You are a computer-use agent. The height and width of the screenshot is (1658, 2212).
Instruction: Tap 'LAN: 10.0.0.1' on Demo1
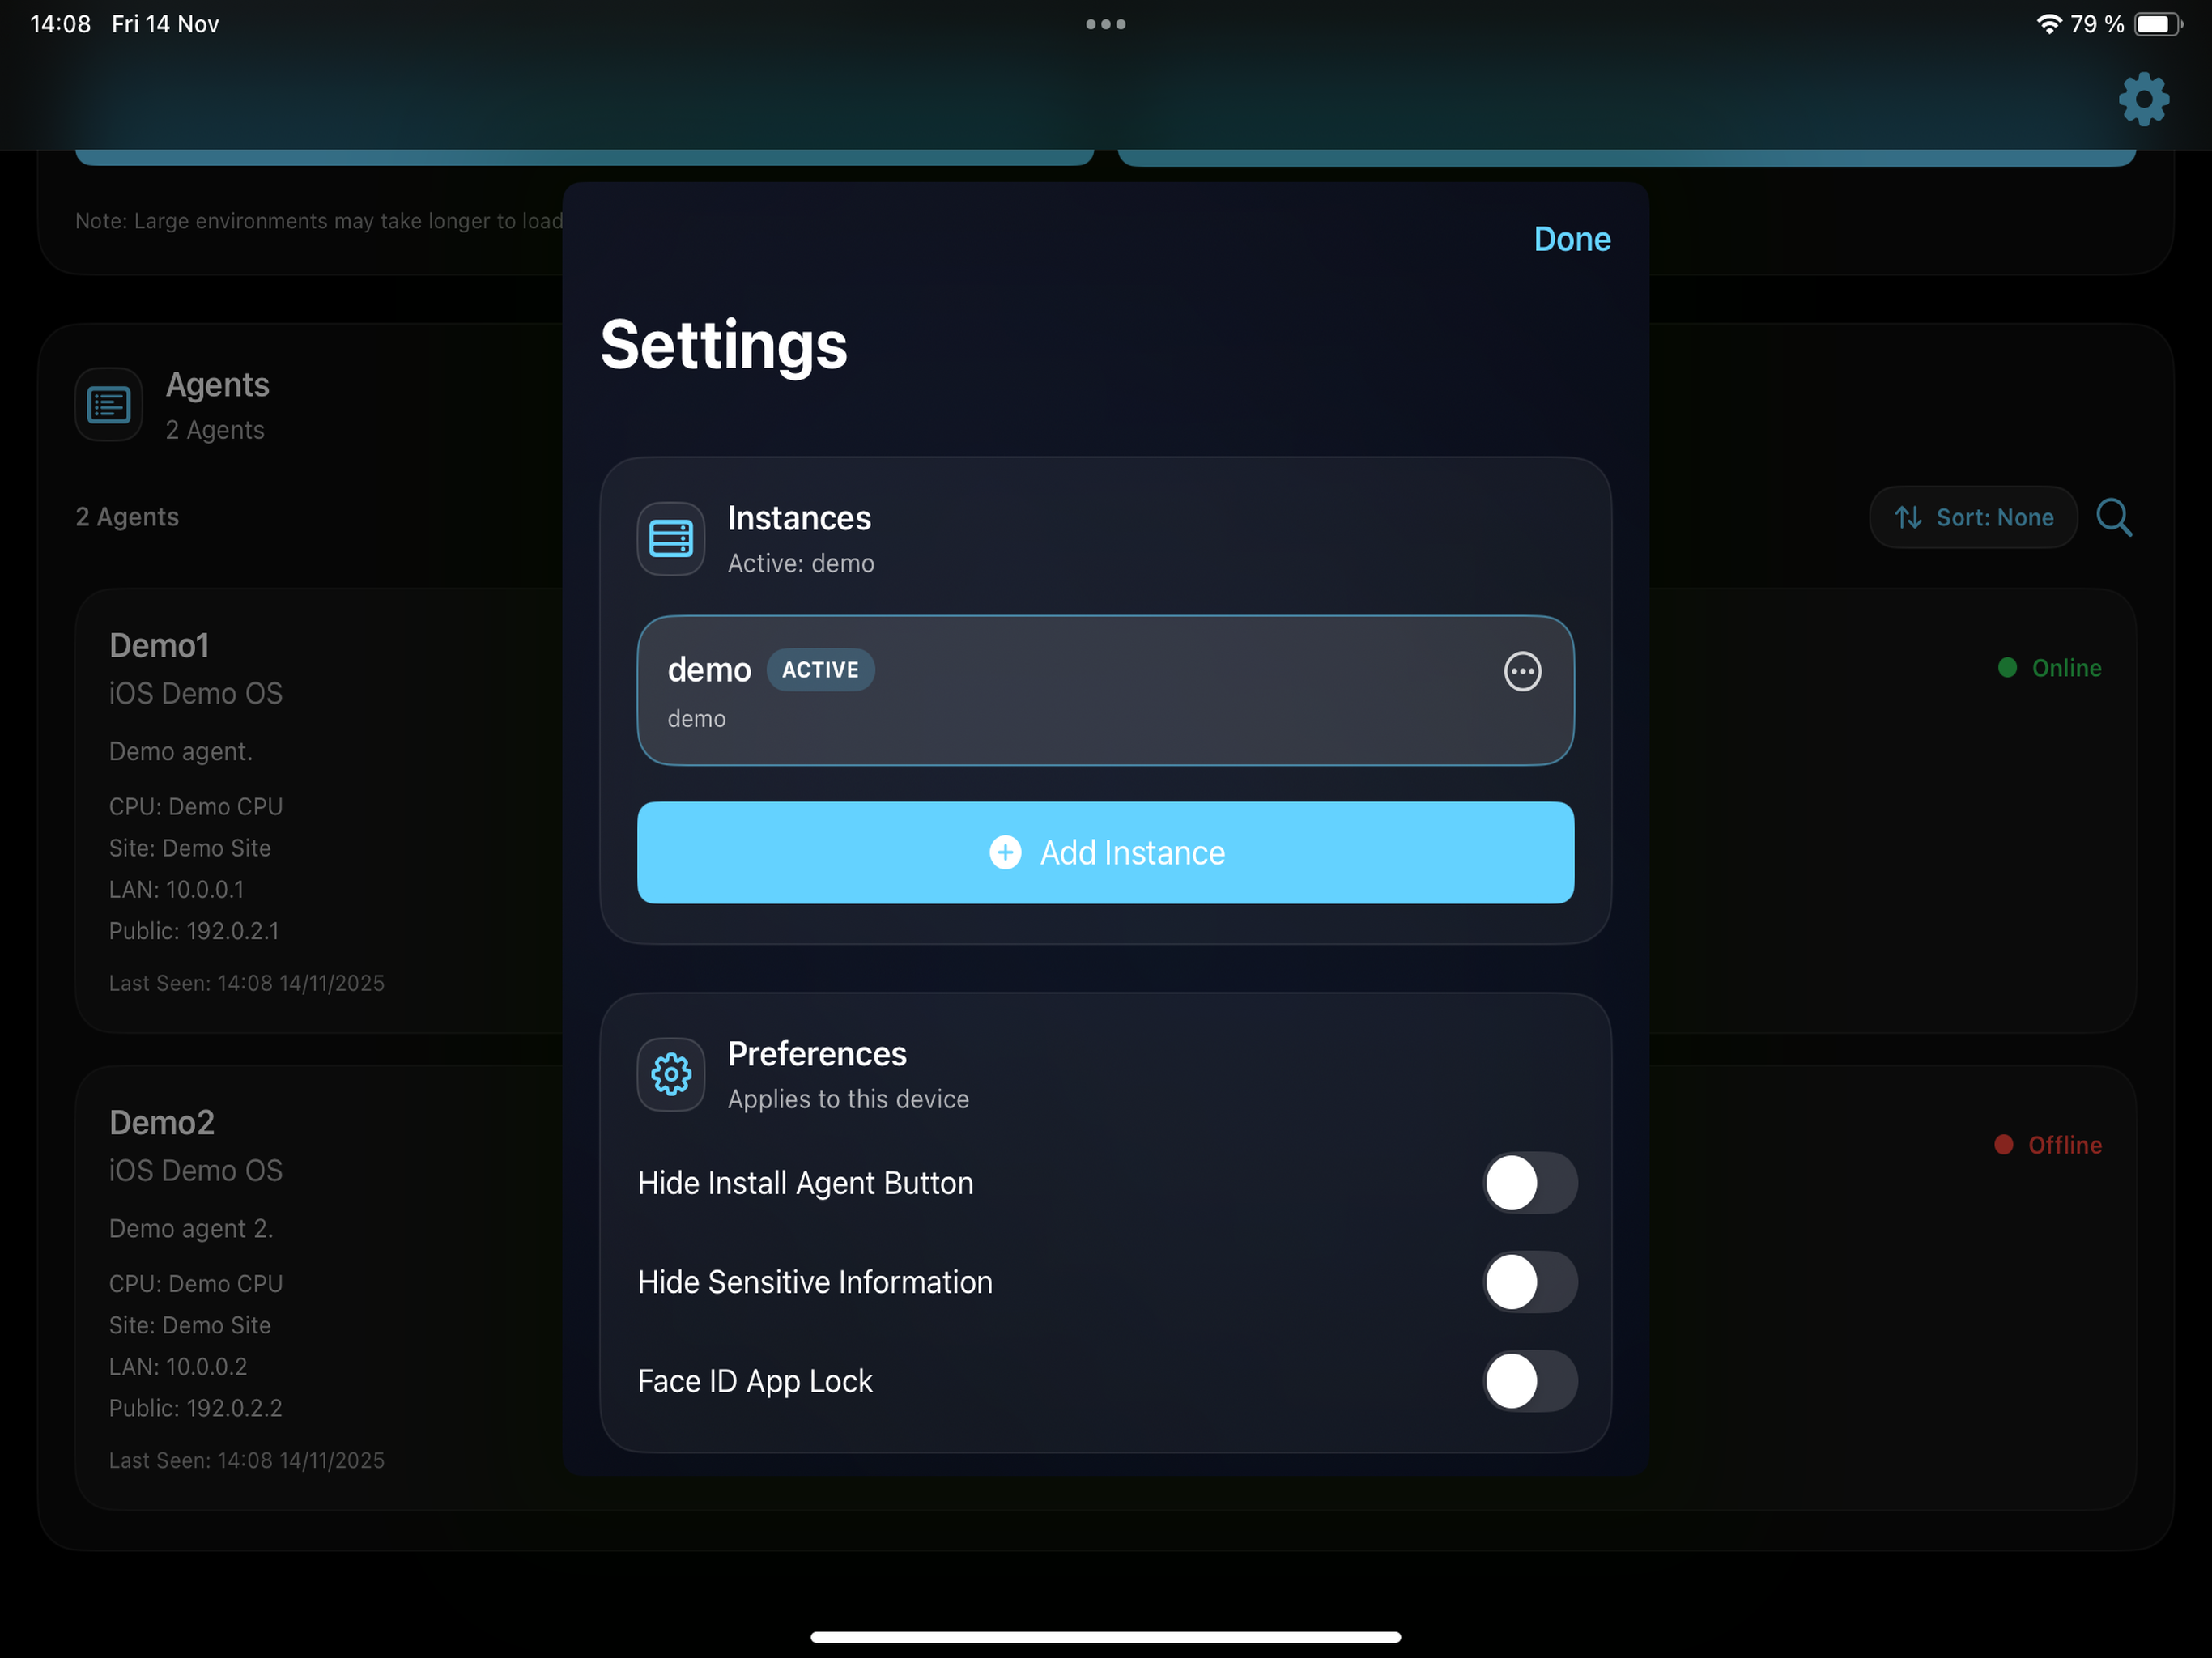[176, 889]
